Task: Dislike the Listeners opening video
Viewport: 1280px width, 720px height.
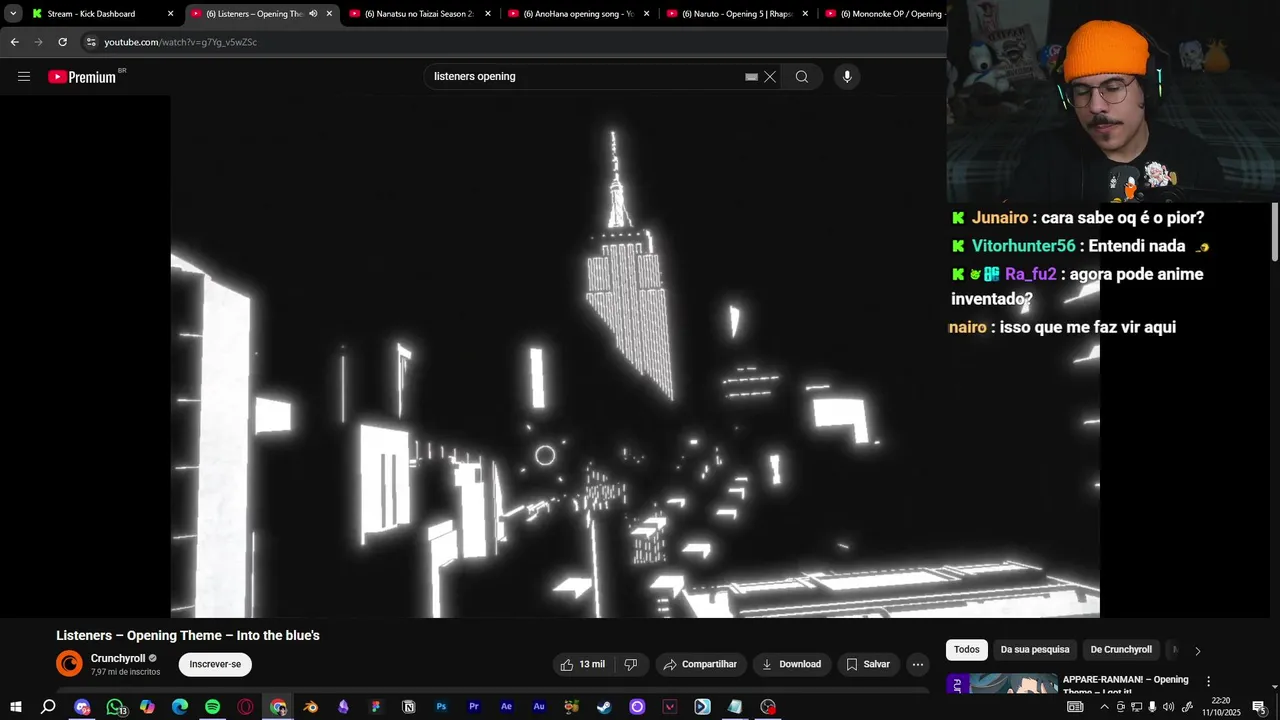Action: coord(631,664)
